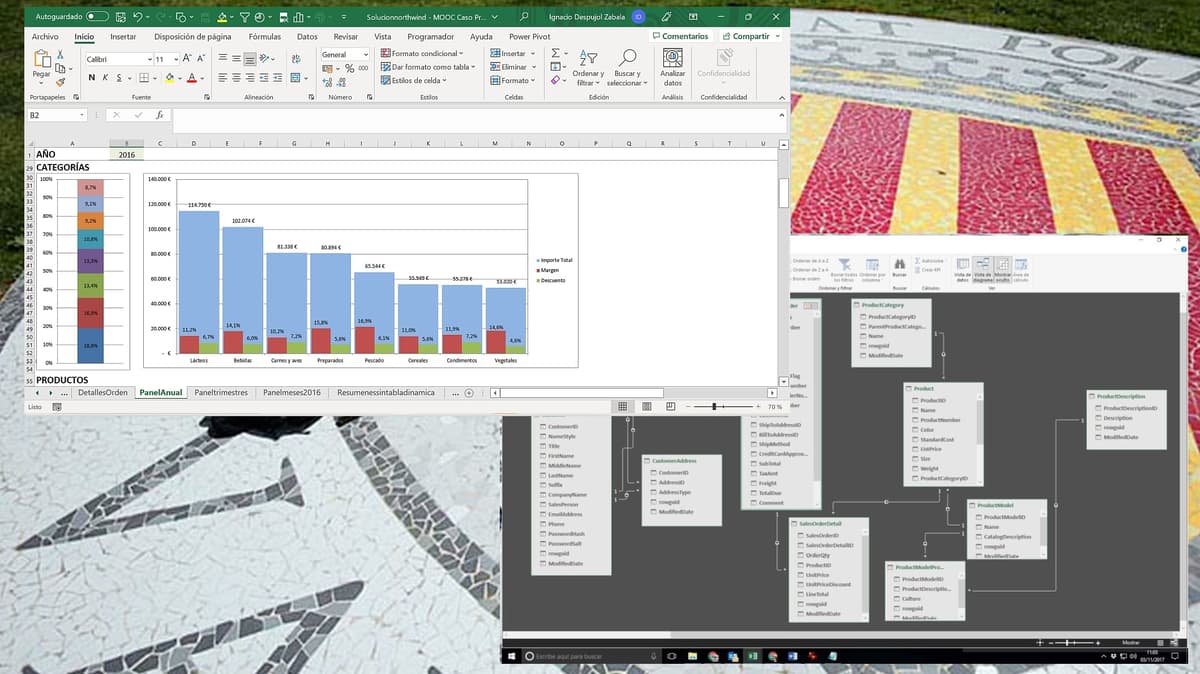The width and height of the screenshot is (1200, 674).
Task: Click cell B1 showing 2016
Action: [126, 155]
